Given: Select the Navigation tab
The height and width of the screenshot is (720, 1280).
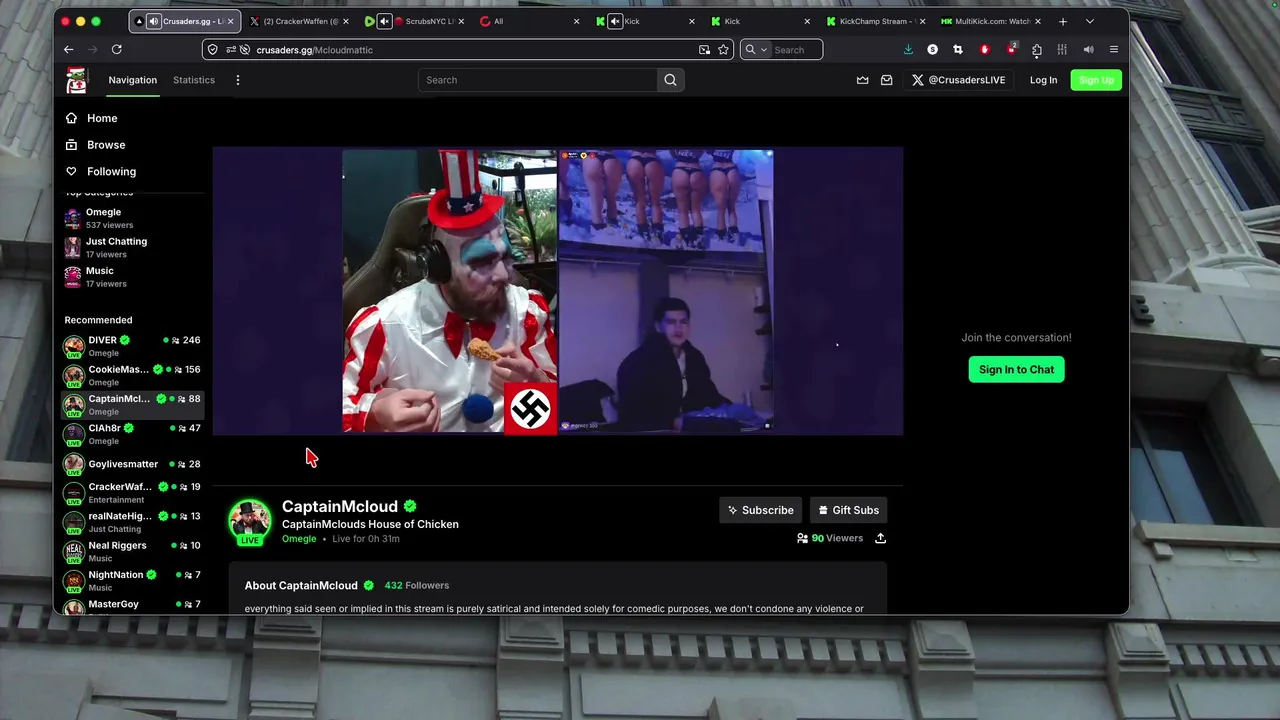Looking at the screenshot, I should 133,80.
